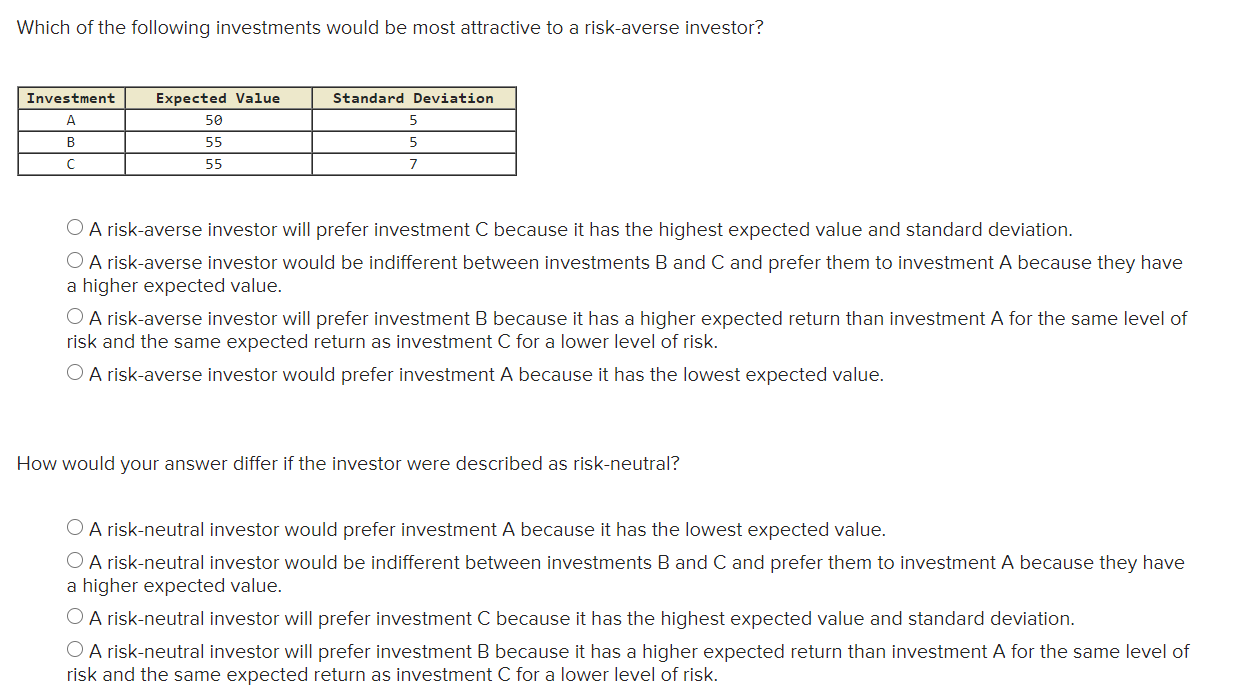Click the expected value 55 for Investment B

(x=218, y=141)
